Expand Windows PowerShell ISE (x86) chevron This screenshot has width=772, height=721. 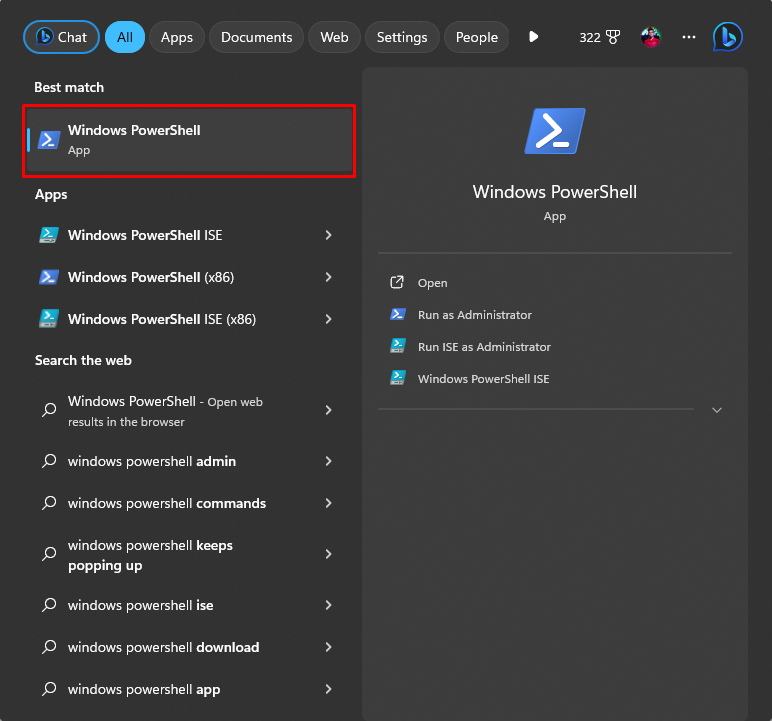[x=328, y=319]
